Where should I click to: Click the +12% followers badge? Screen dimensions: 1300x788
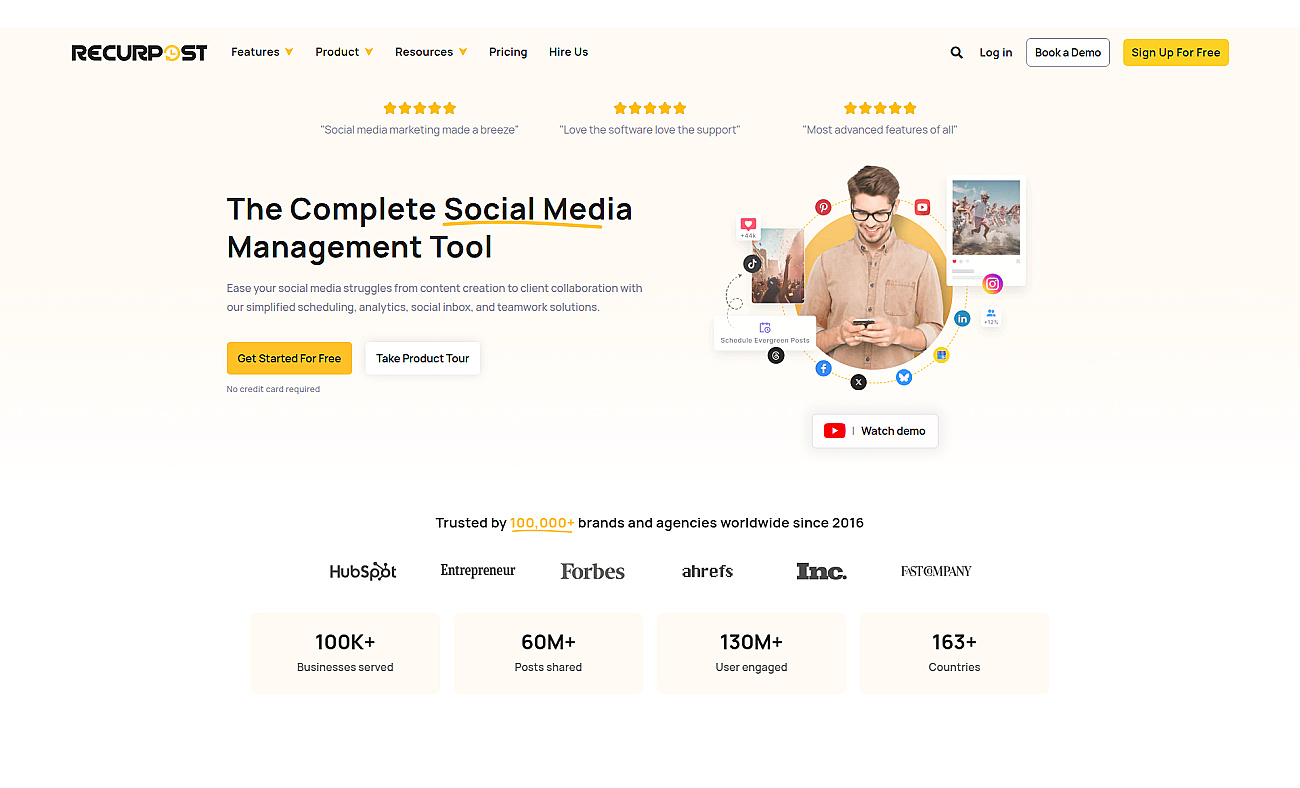tap(990, 317)
